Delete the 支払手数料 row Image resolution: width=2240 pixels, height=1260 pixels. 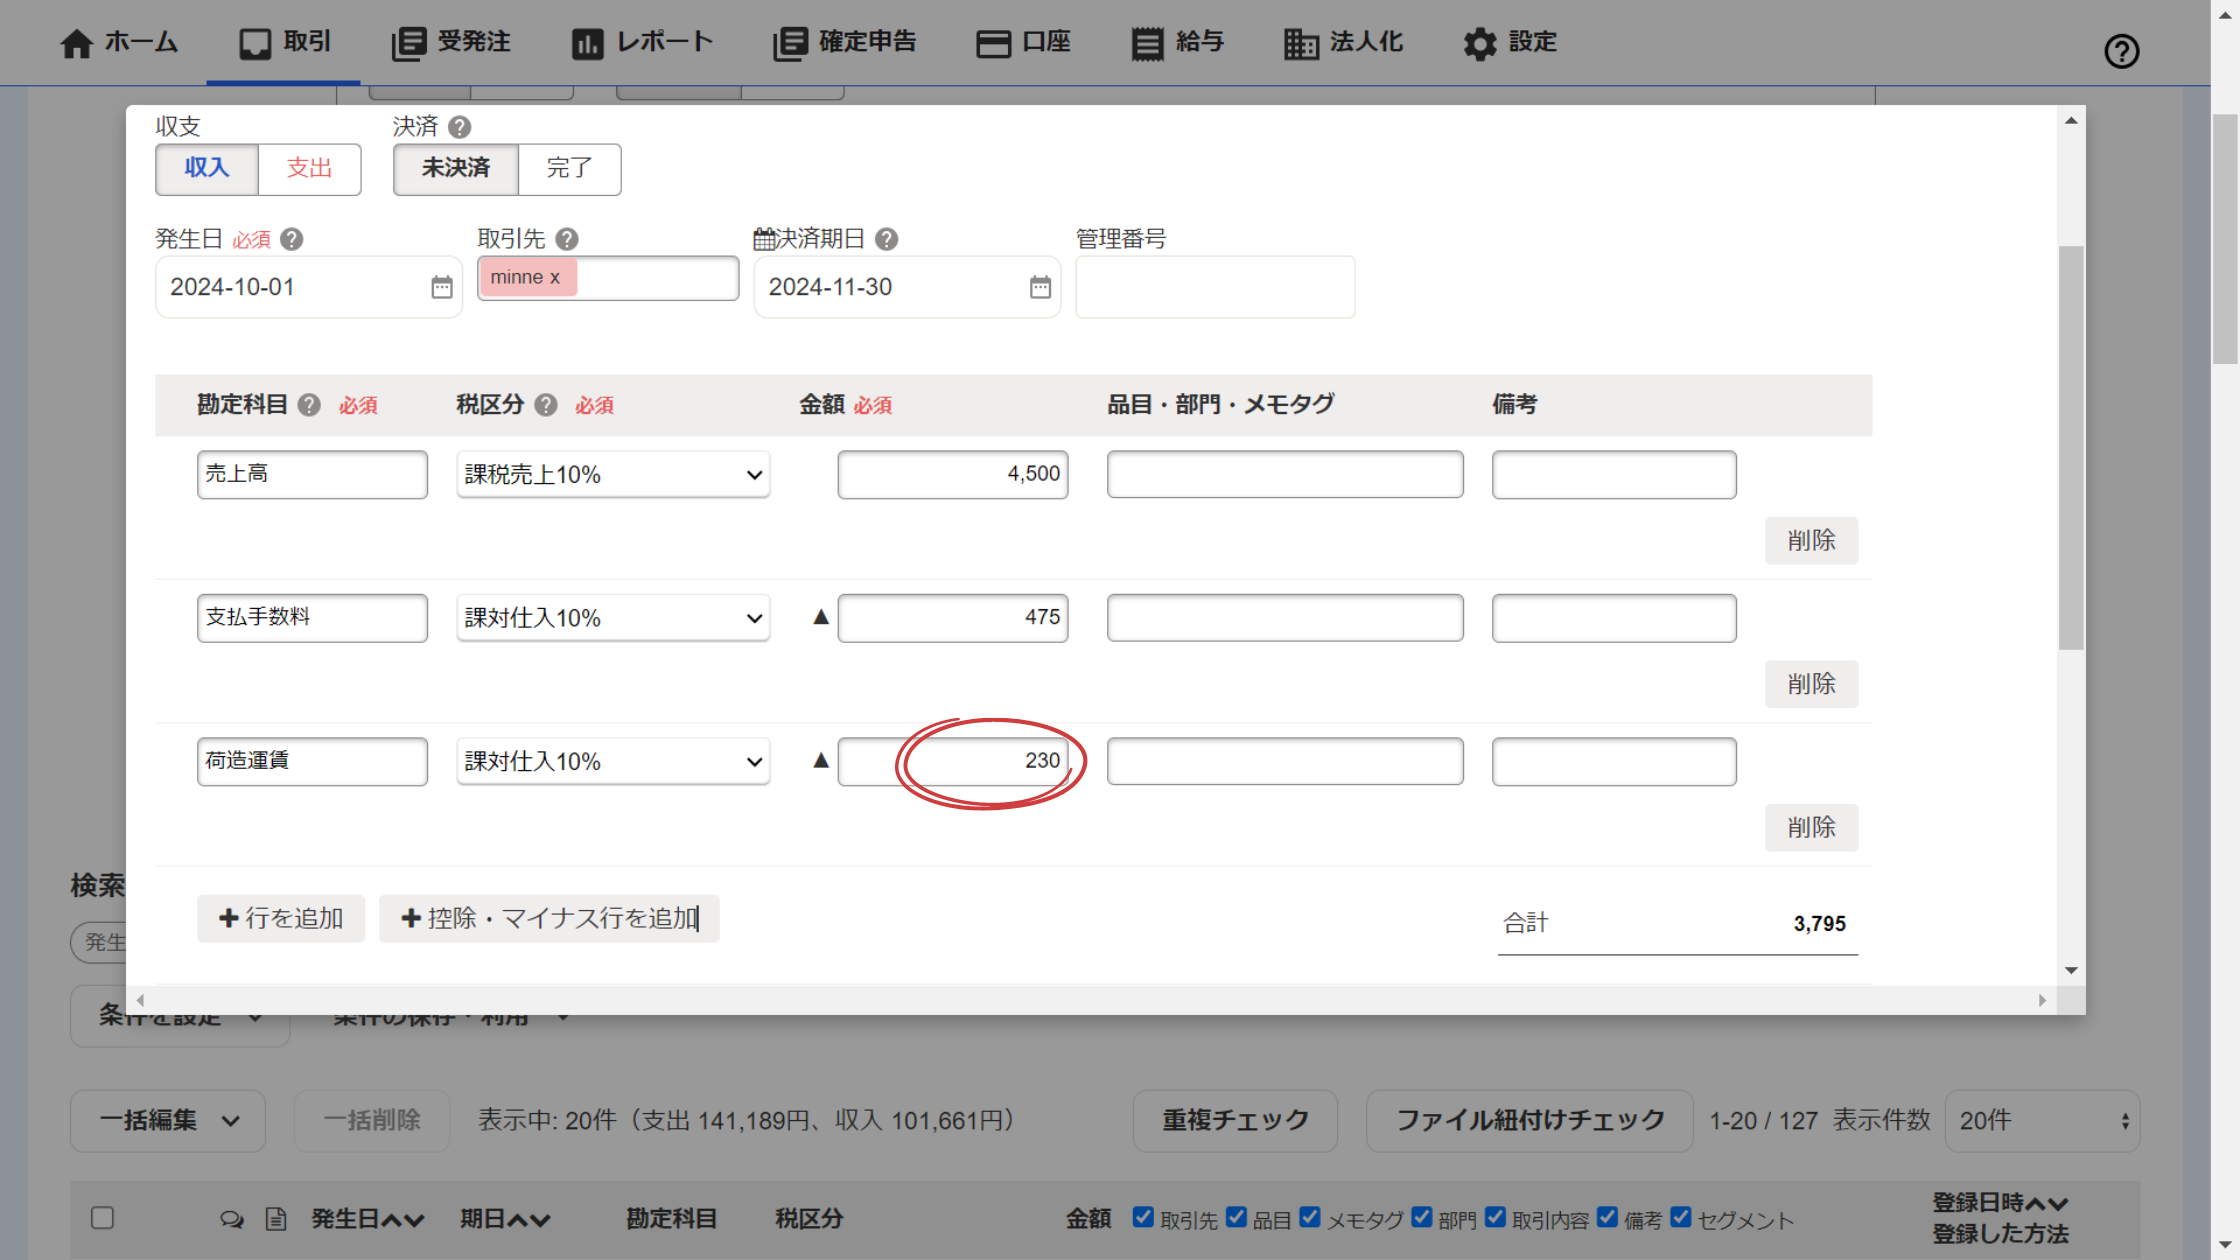[x=1810, y=684]
